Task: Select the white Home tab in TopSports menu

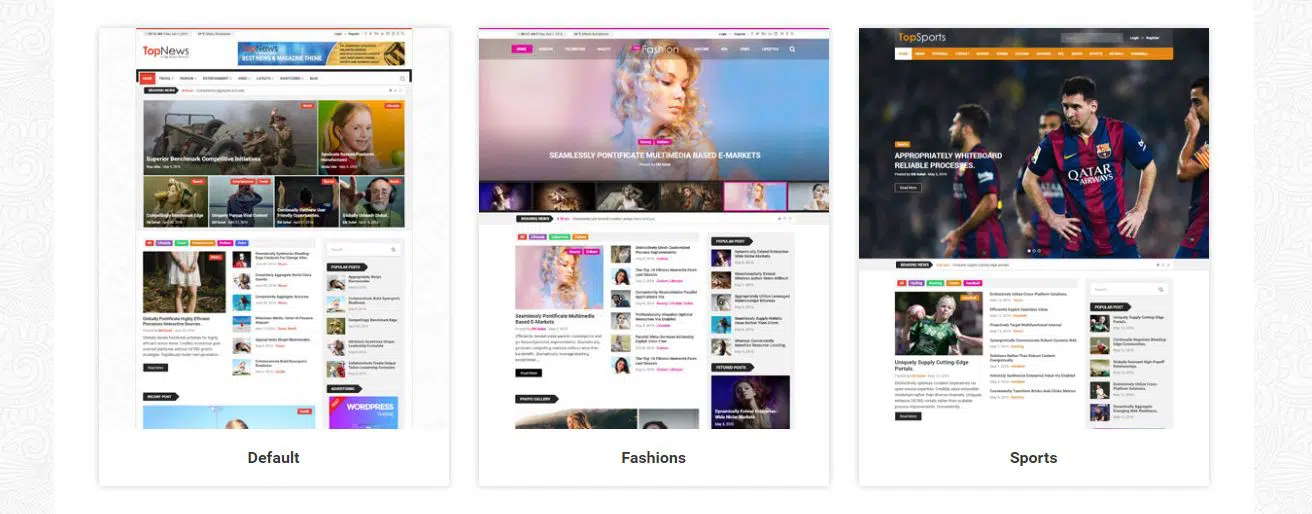Action: [903, 53]
